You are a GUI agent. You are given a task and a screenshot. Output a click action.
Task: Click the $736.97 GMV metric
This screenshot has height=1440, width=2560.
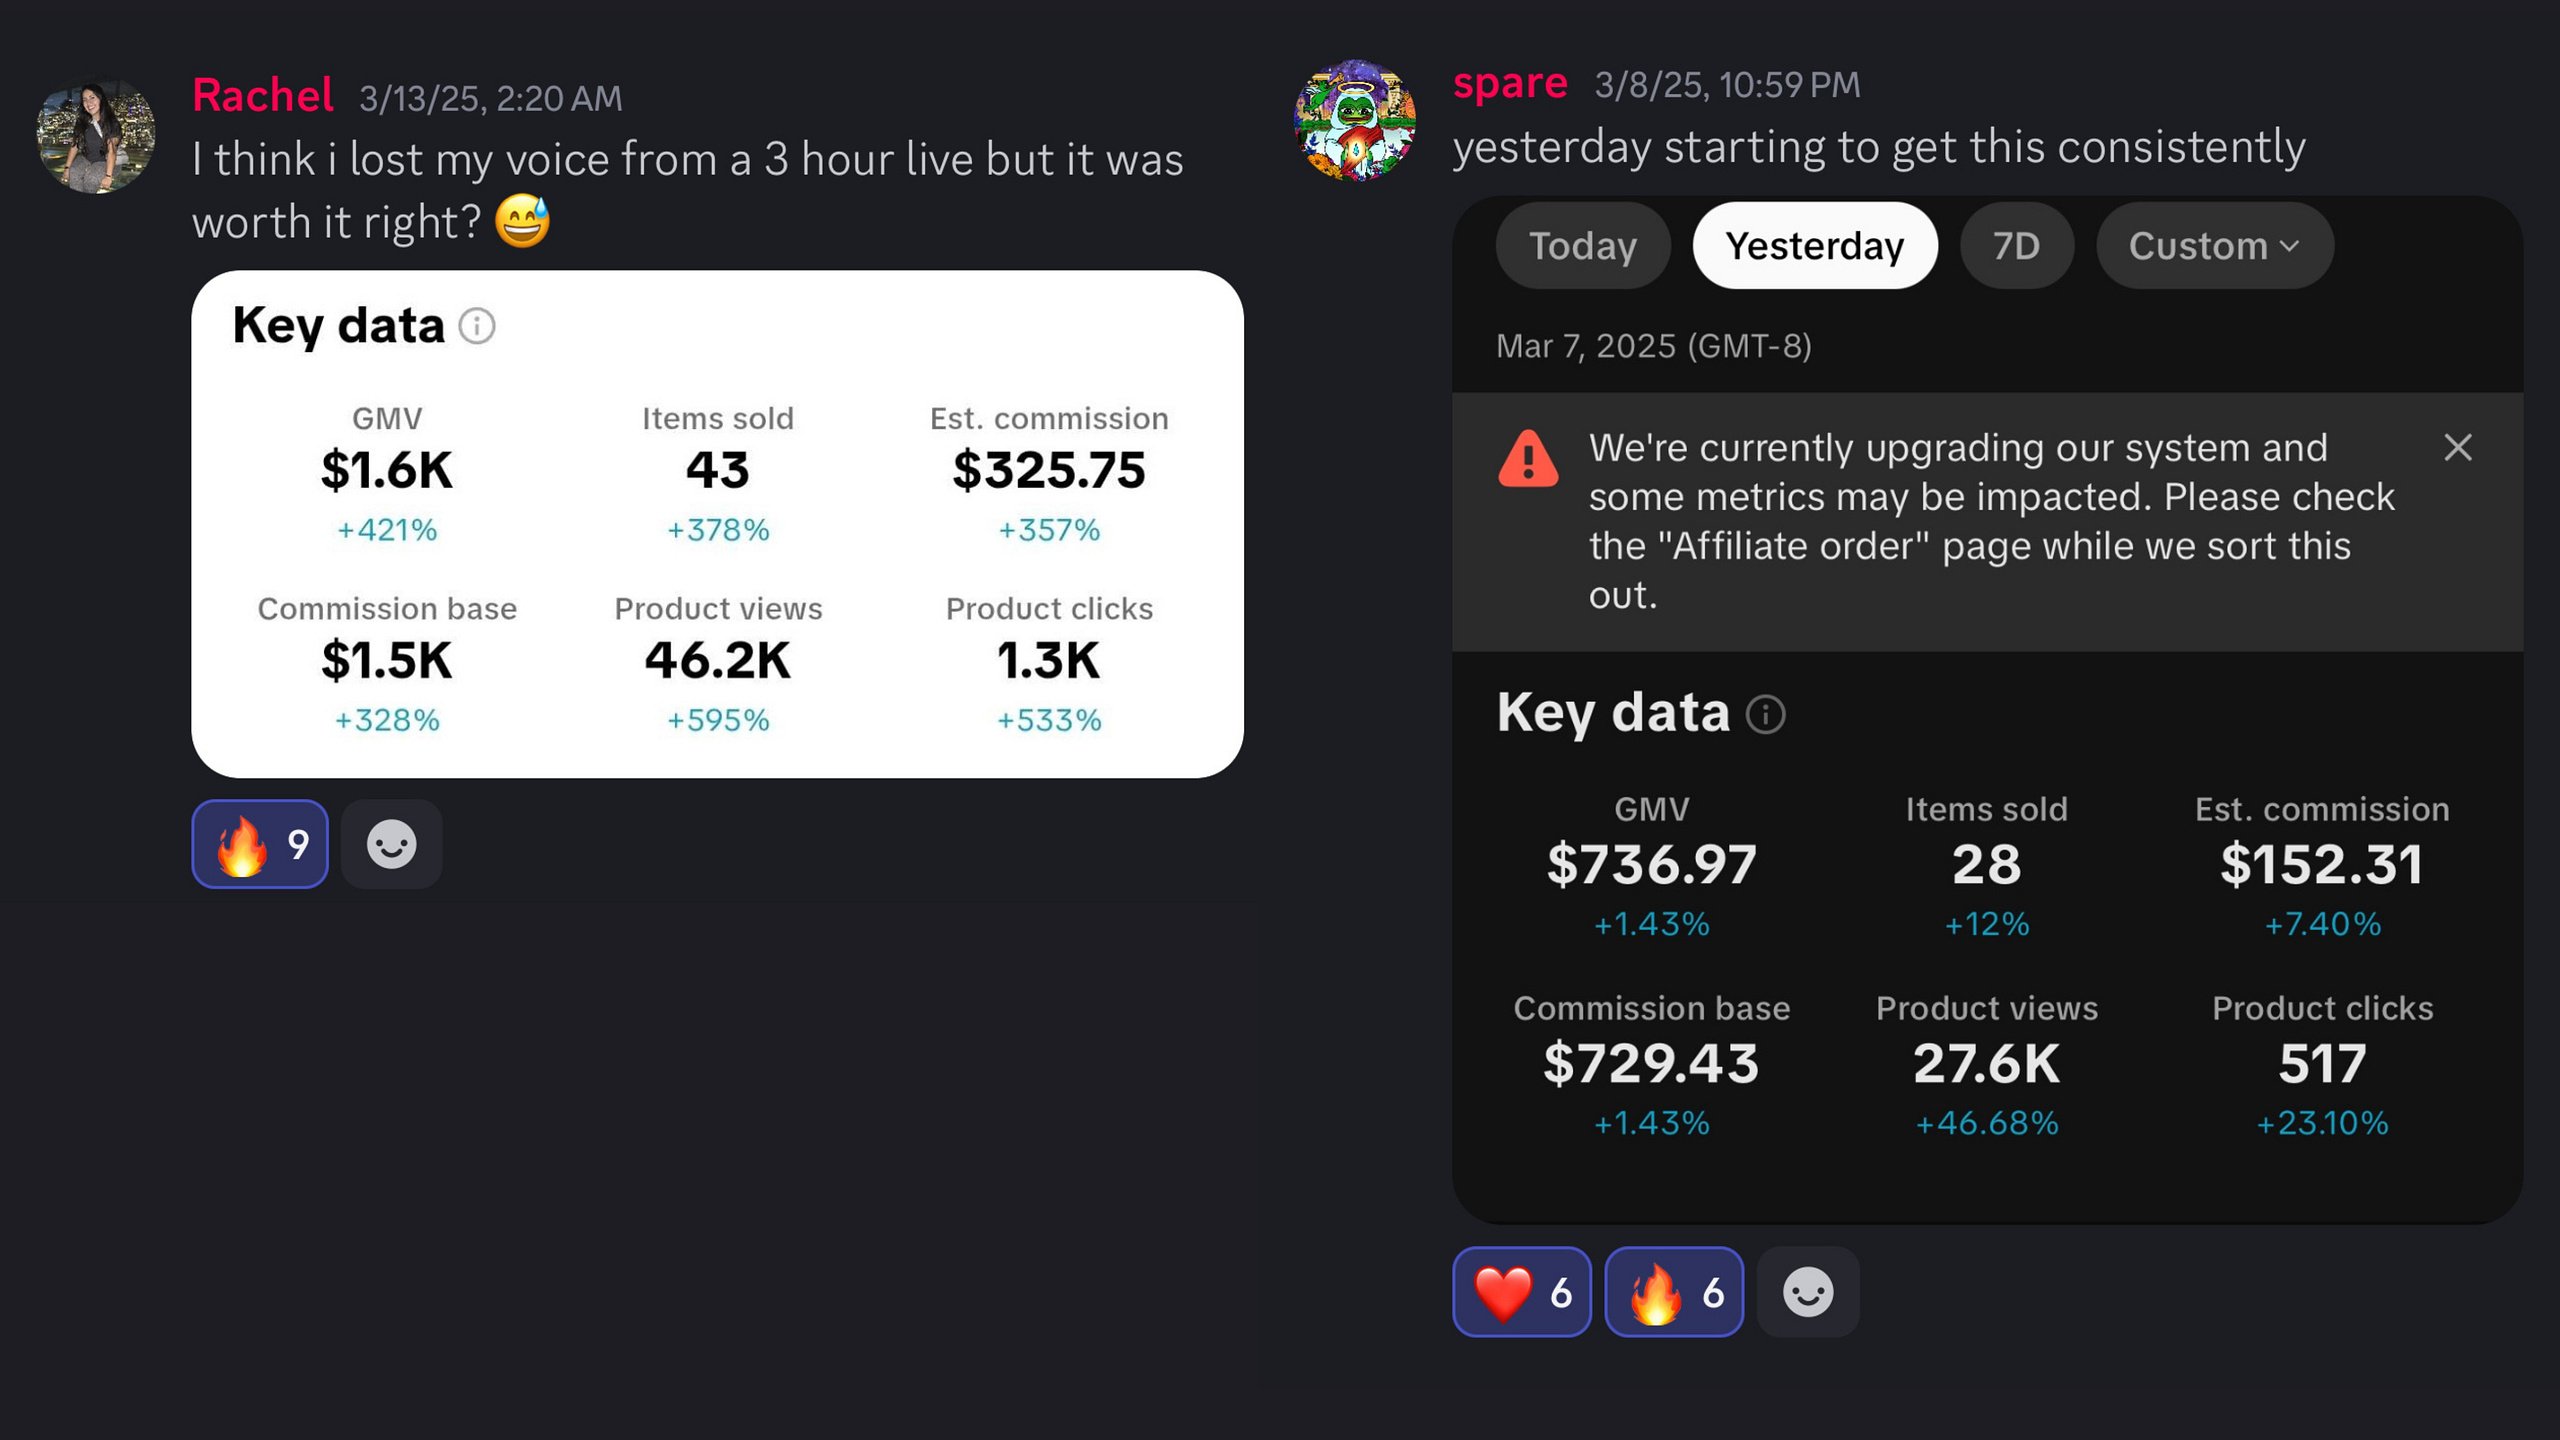(1651, 865)
